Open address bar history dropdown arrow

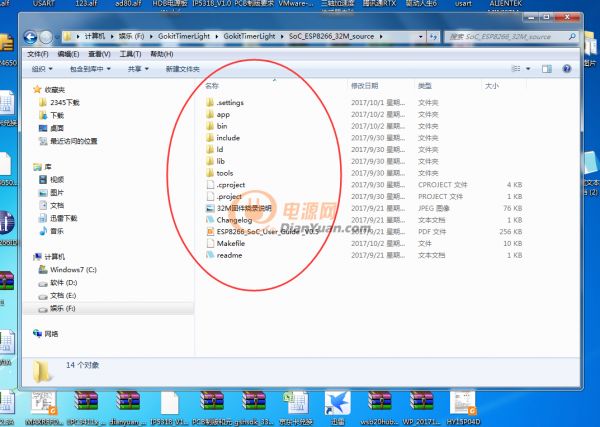coord(420,37)
